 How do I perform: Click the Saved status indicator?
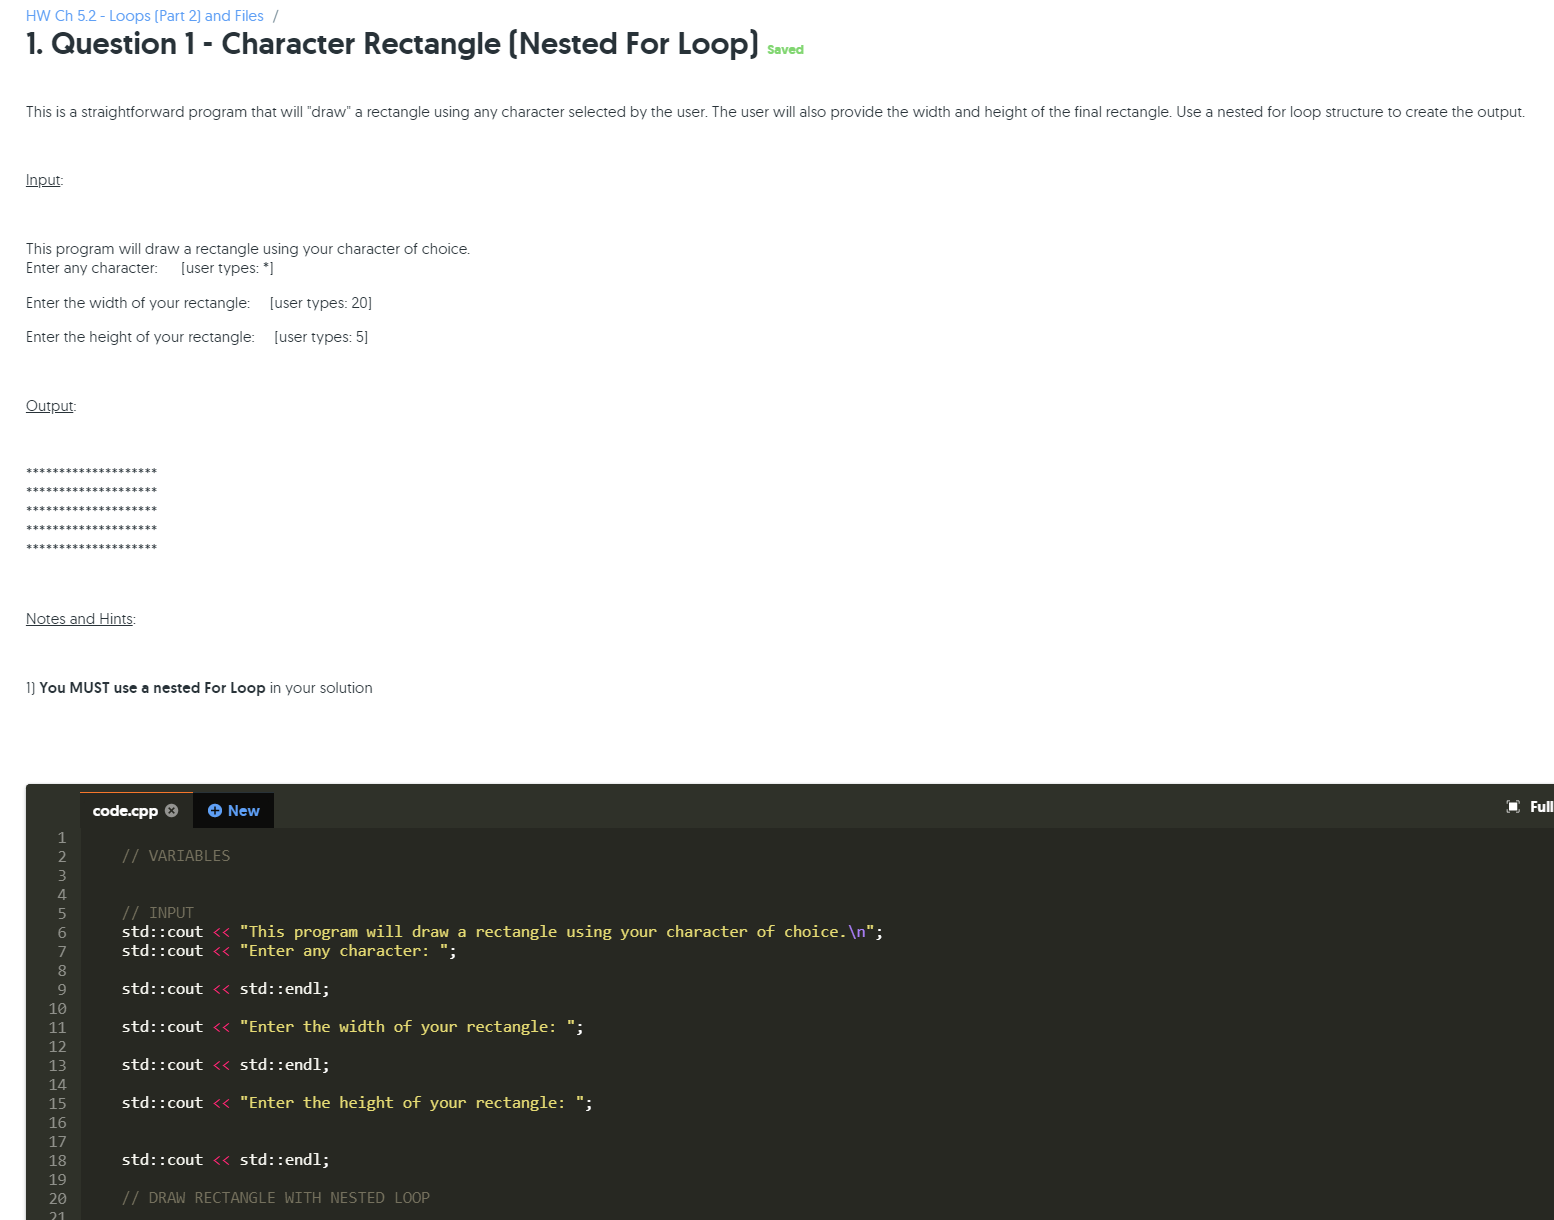(x=785, y=49)
